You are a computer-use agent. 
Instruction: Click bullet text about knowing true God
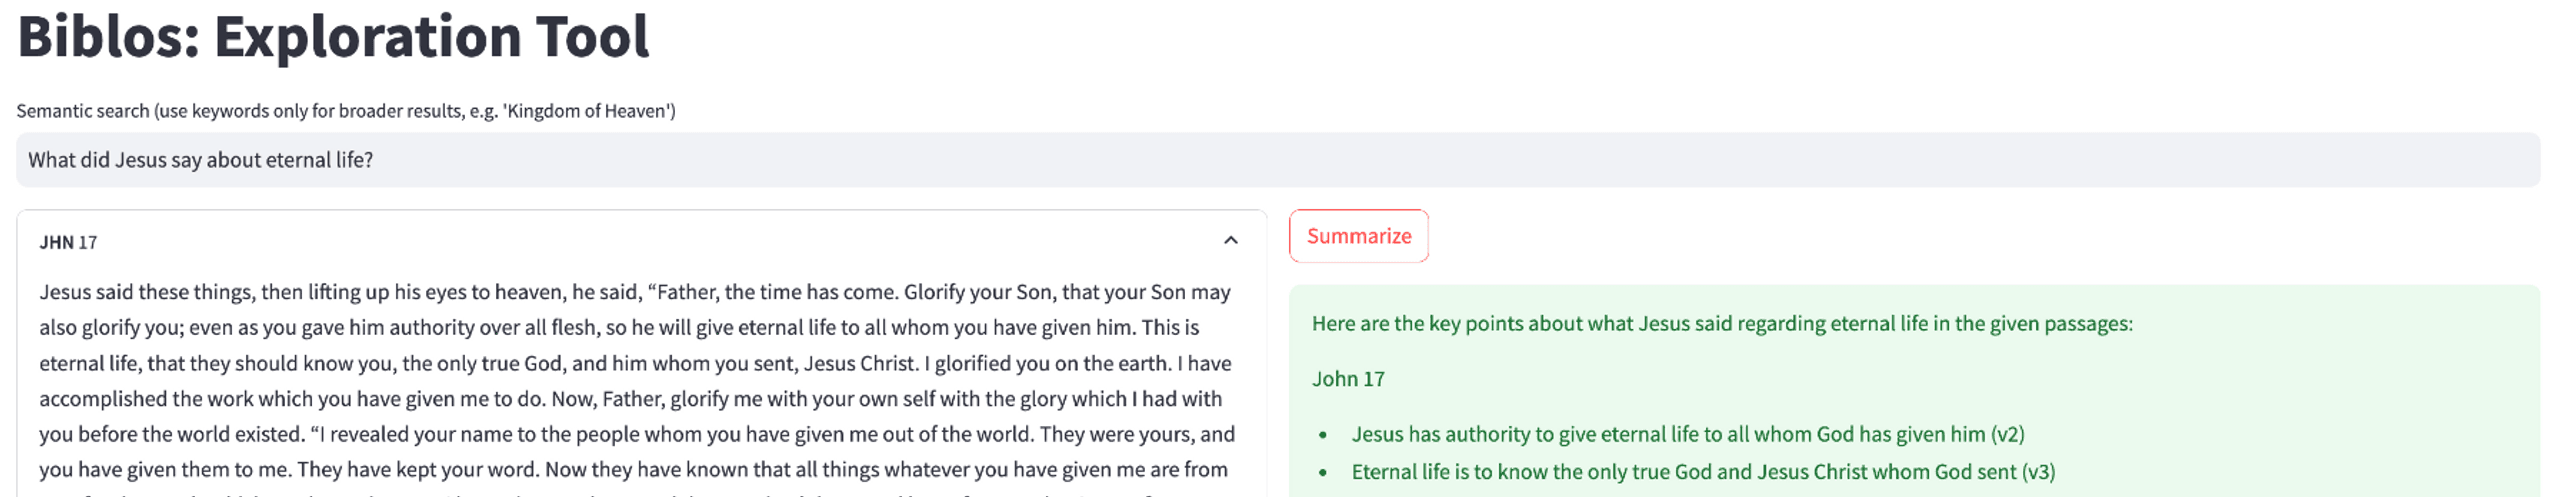pos(1703,472)
